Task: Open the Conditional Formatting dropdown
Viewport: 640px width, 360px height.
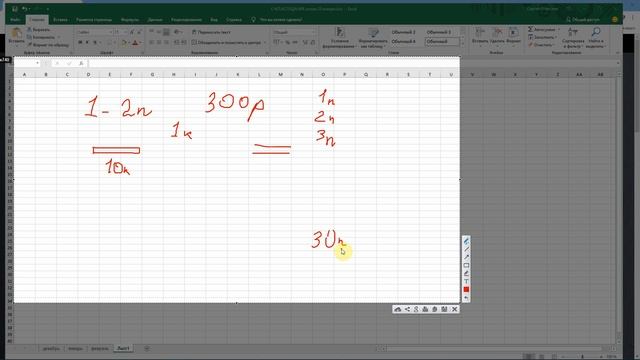Action: [340, 38]
